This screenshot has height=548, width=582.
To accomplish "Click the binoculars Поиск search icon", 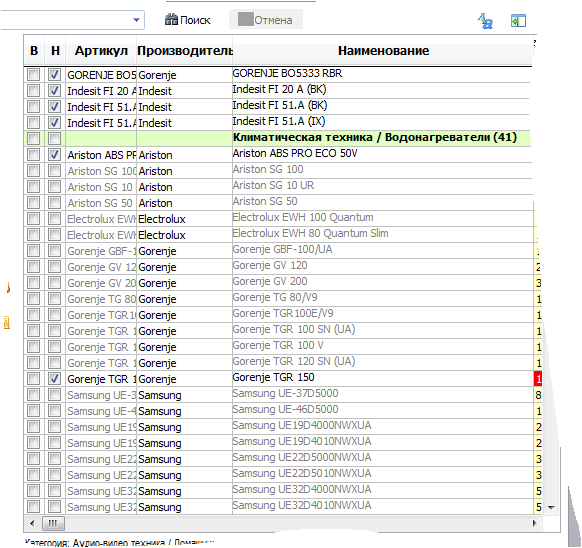I will coord(171,20).
